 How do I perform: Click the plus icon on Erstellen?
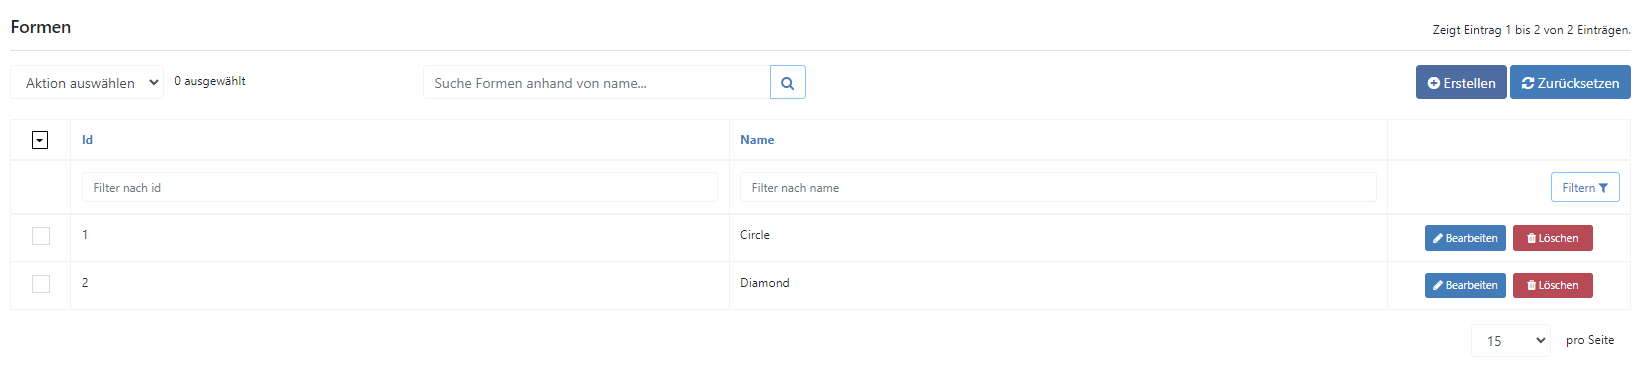[x=1434, y=83]
